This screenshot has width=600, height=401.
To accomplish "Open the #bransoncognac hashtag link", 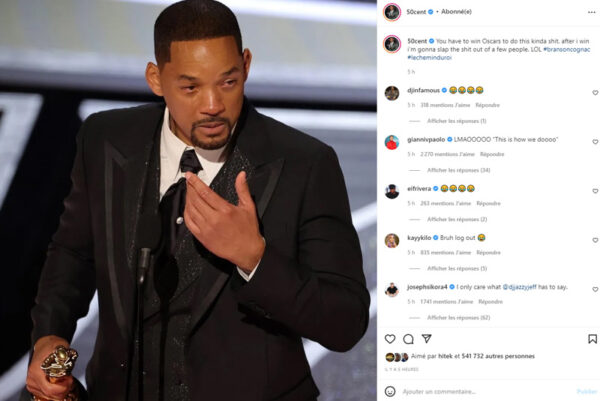I will click(567, 49).
